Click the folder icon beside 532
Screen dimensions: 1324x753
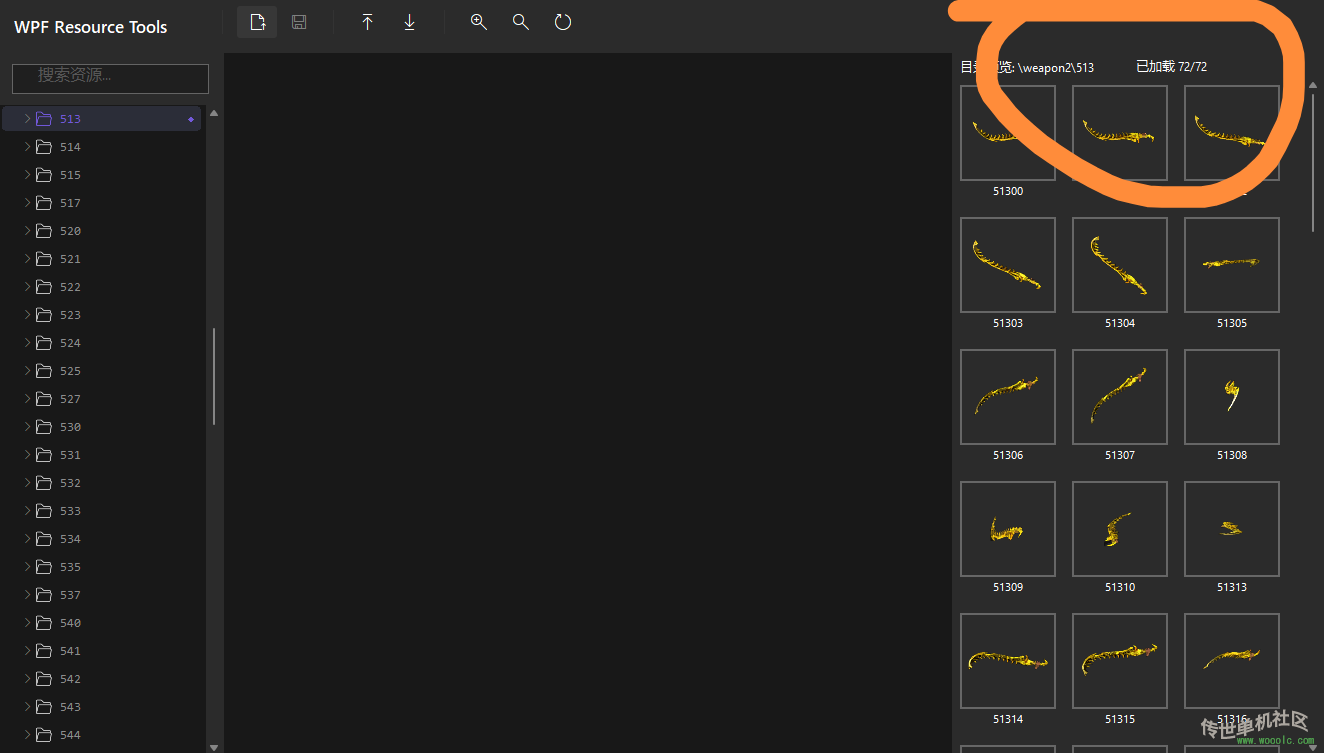(43, 483)
